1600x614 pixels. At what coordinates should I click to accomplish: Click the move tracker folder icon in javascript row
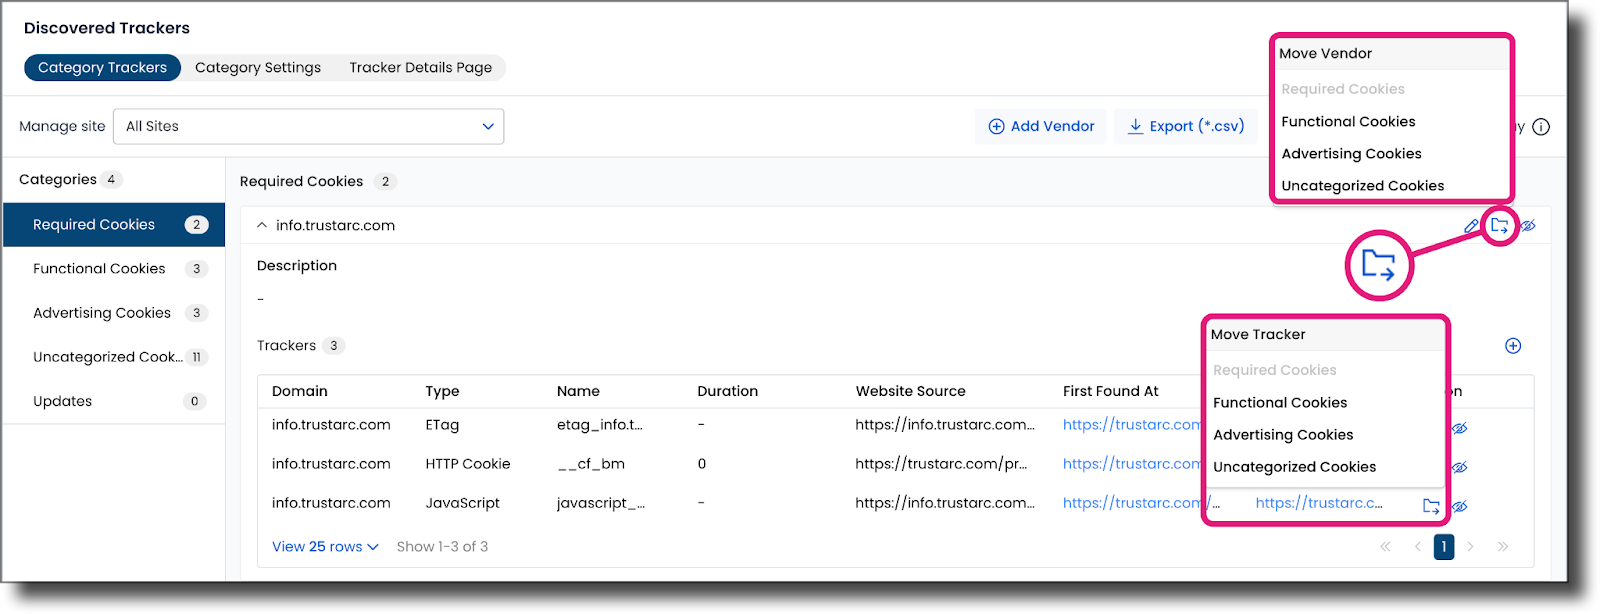point(1431,506)
